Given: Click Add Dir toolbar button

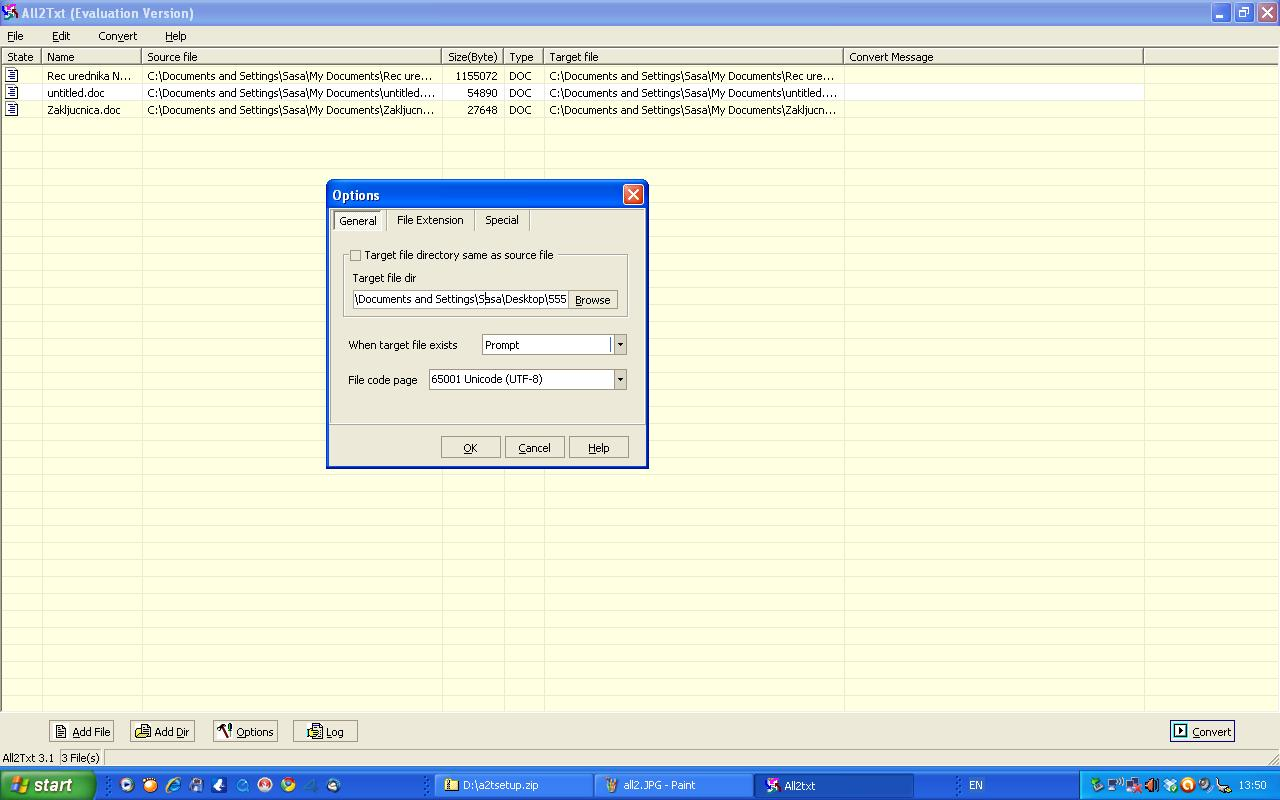Looking at the screenshot, I should tap(163, 732).
